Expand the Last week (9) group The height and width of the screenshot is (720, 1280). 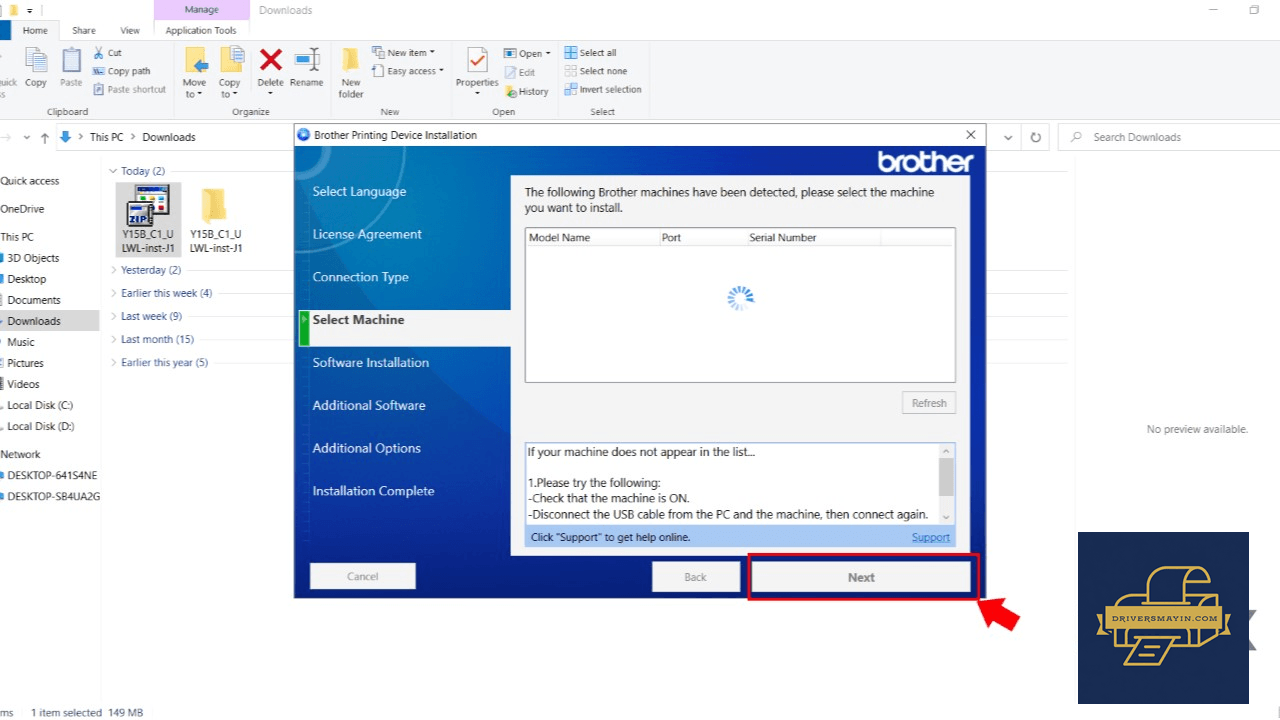pos(114,316)
